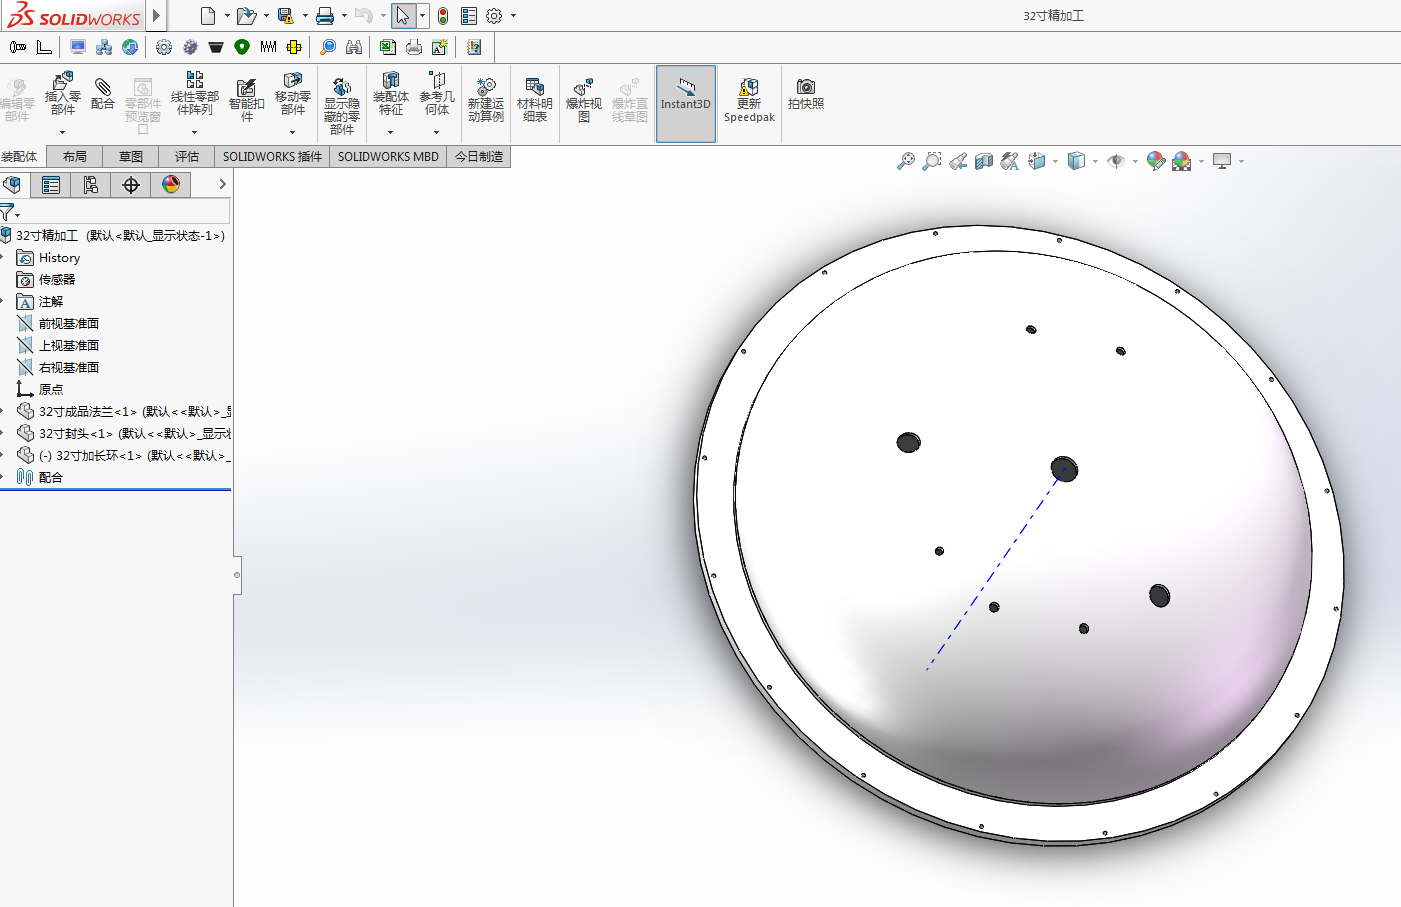Screen dimensions: 1401x907
Task: Click the Edit Appearance color ball icon
Action: tap(1155, 161)
